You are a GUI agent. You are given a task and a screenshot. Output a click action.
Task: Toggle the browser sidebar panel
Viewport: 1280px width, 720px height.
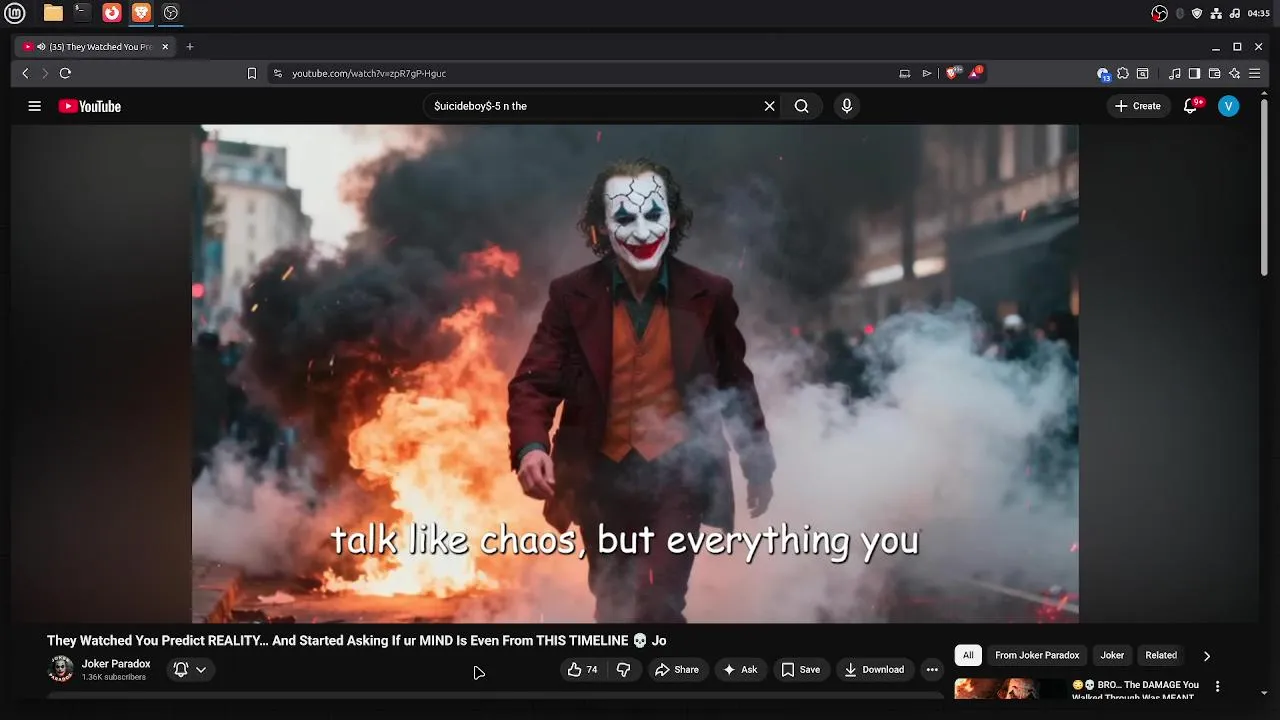[1194, 73]
